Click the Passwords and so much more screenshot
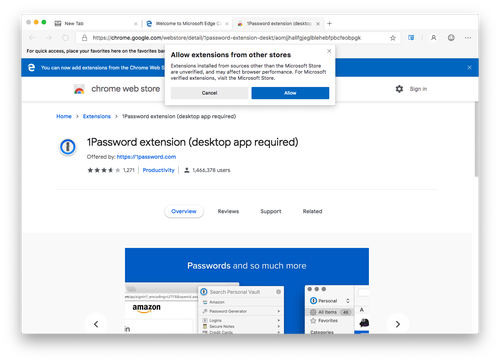The width and height of the screenshot is (500, 362). tap(247, 291)
